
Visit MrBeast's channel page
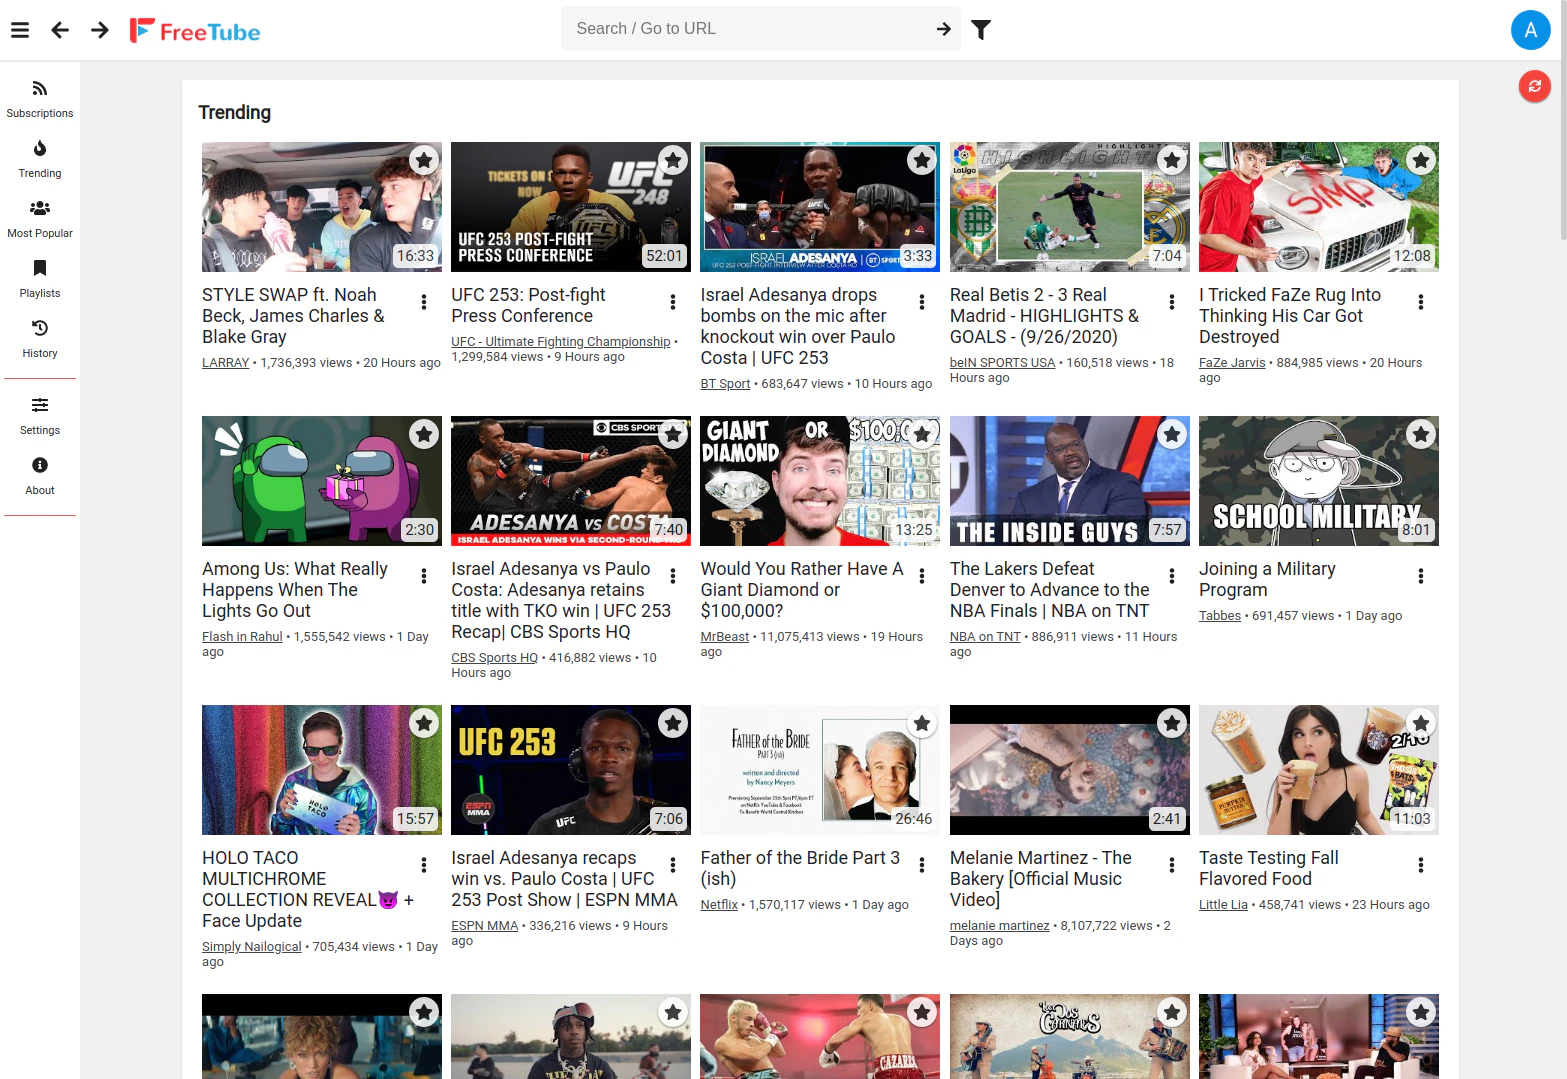724,636
